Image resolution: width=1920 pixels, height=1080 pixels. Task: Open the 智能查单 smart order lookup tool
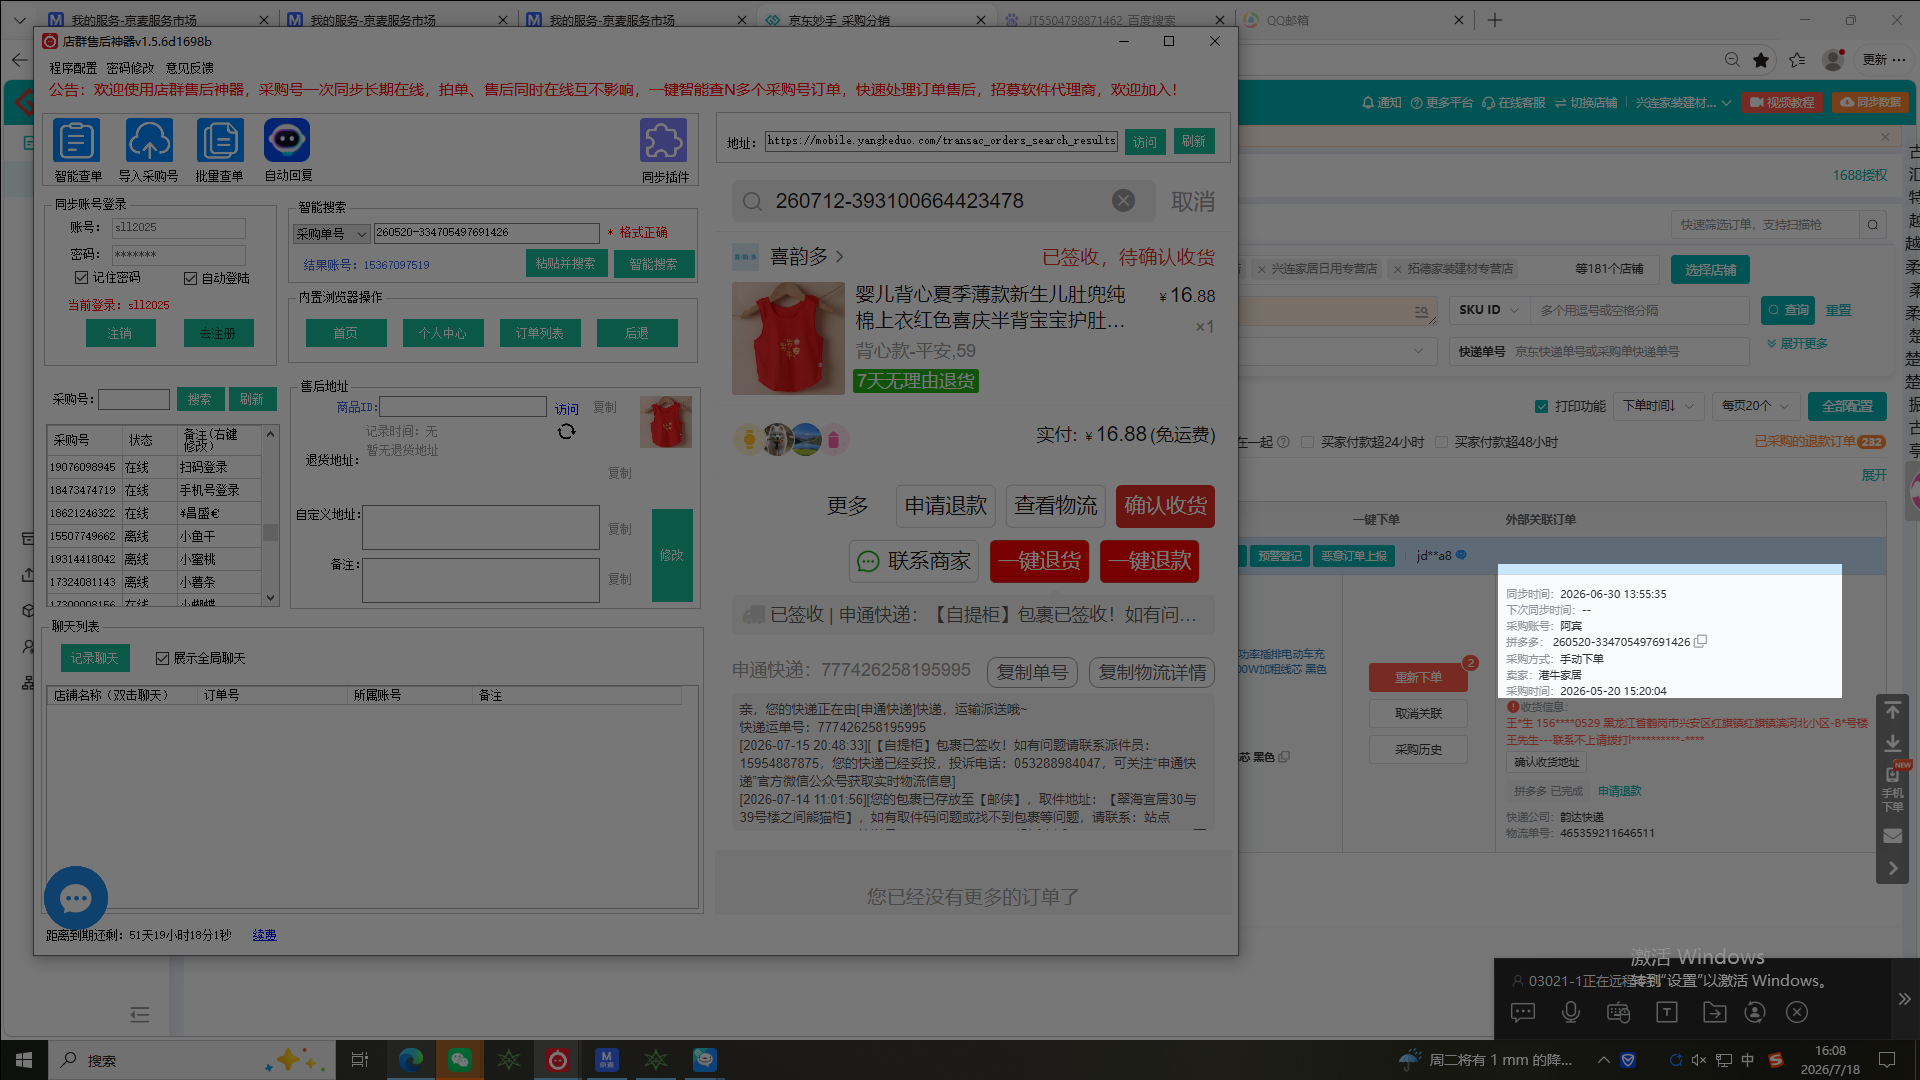point(77,150)
